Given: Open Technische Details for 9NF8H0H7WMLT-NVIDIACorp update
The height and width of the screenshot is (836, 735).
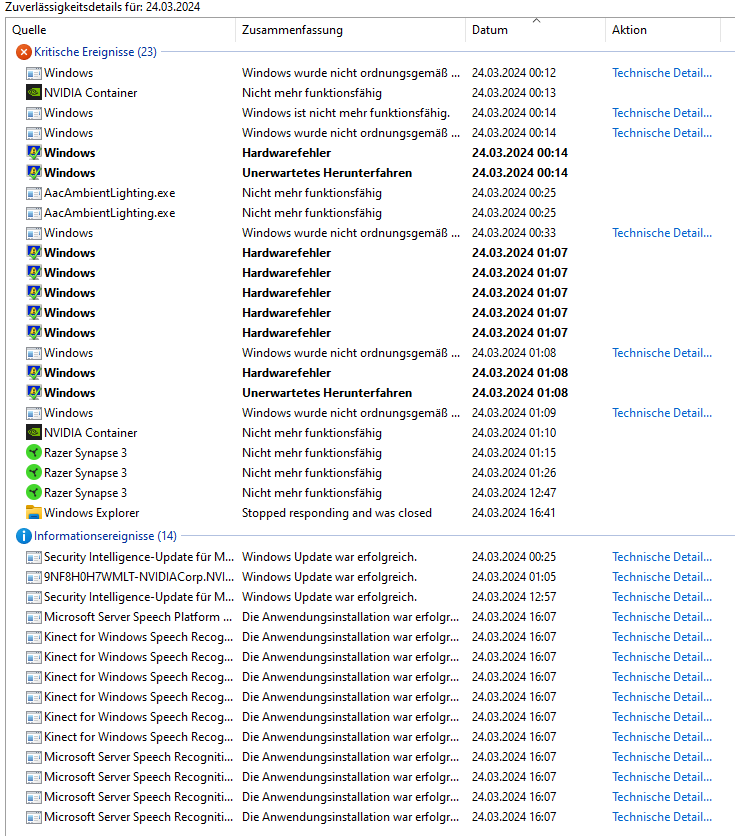Looking at the screenshot, I should coord(662,576).
